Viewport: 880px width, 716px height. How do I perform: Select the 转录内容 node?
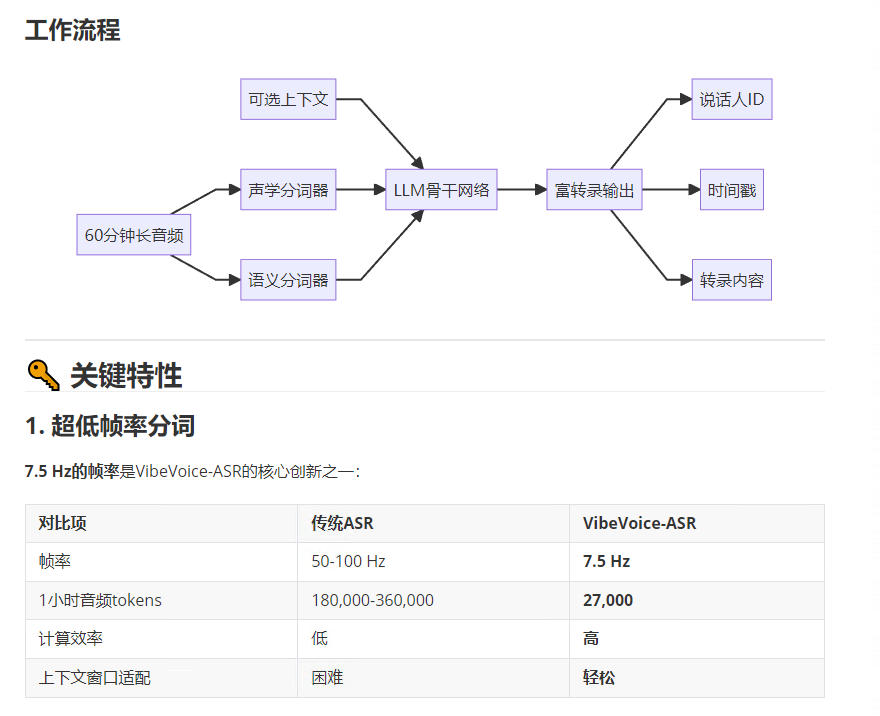pyautogui.click(x=732, y=280)
